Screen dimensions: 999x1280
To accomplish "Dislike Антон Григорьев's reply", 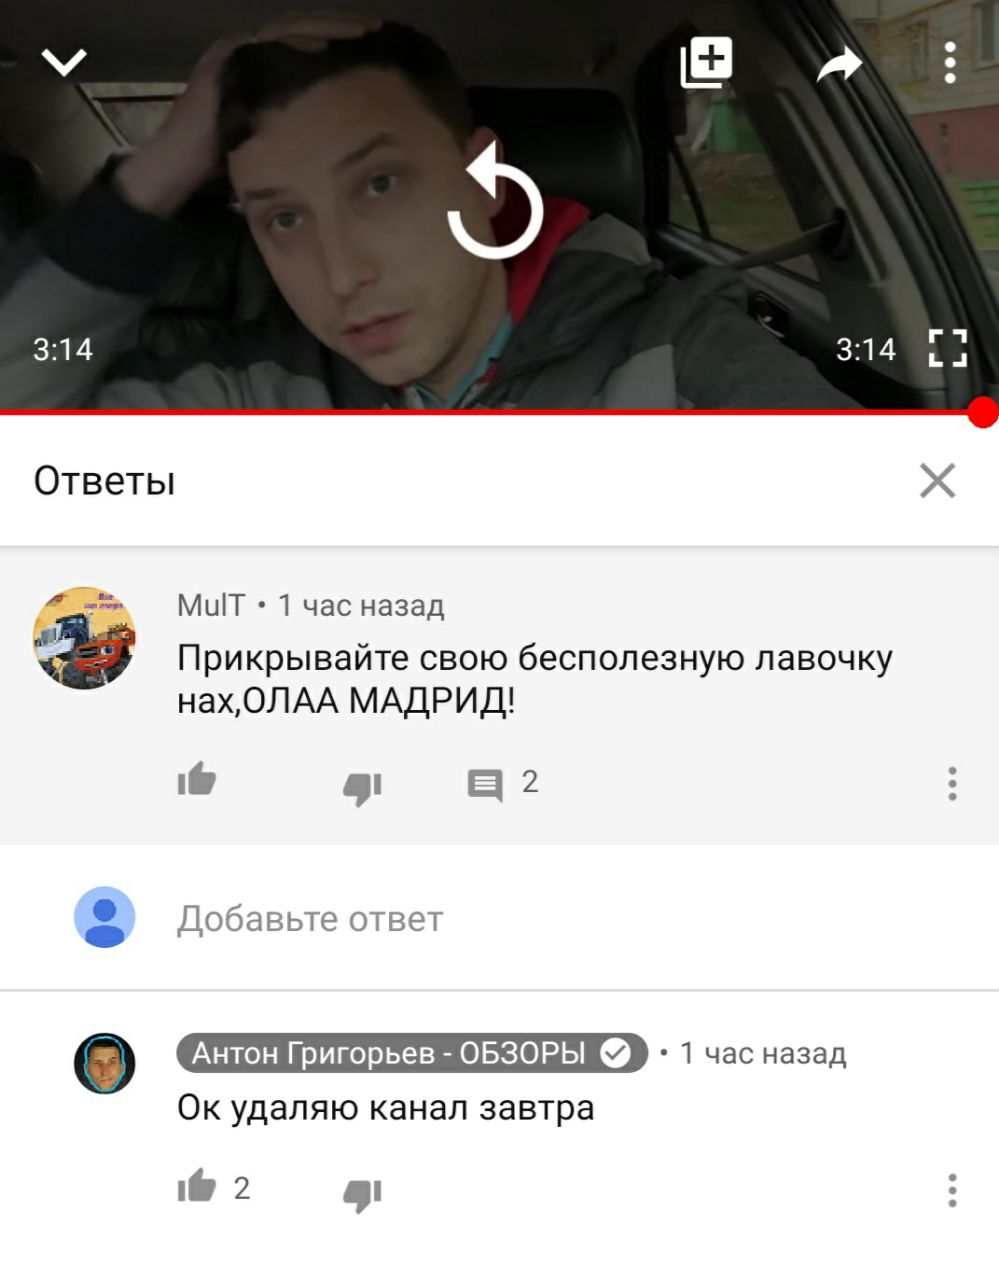I will click(362, 1194).
